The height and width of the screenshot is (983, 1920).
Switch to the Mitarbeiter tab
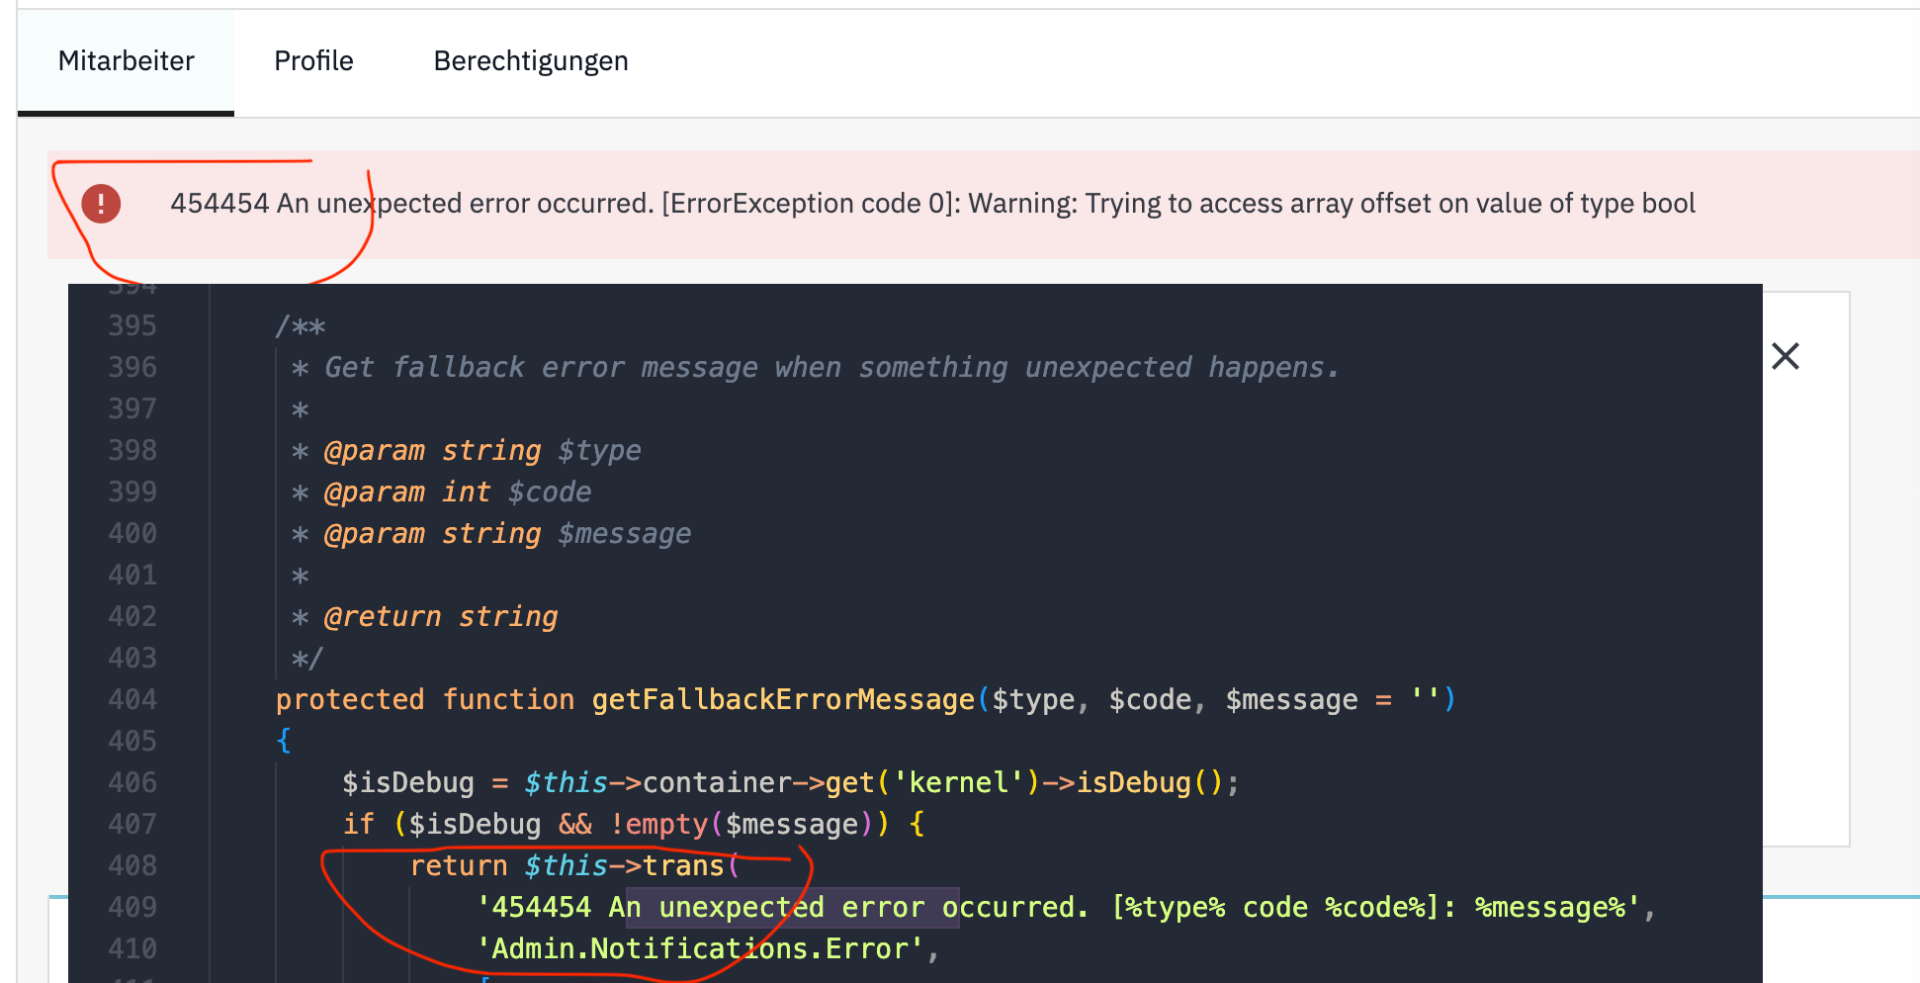tap(126, 61)
